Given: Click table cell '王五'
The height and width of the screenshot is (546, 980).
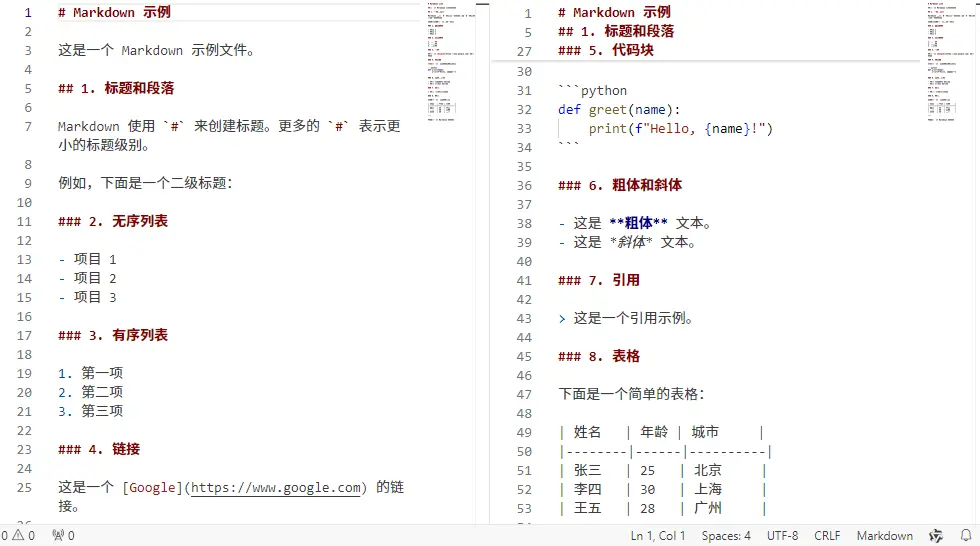Looking at the screenshot, I should click(x=587, y=509).
